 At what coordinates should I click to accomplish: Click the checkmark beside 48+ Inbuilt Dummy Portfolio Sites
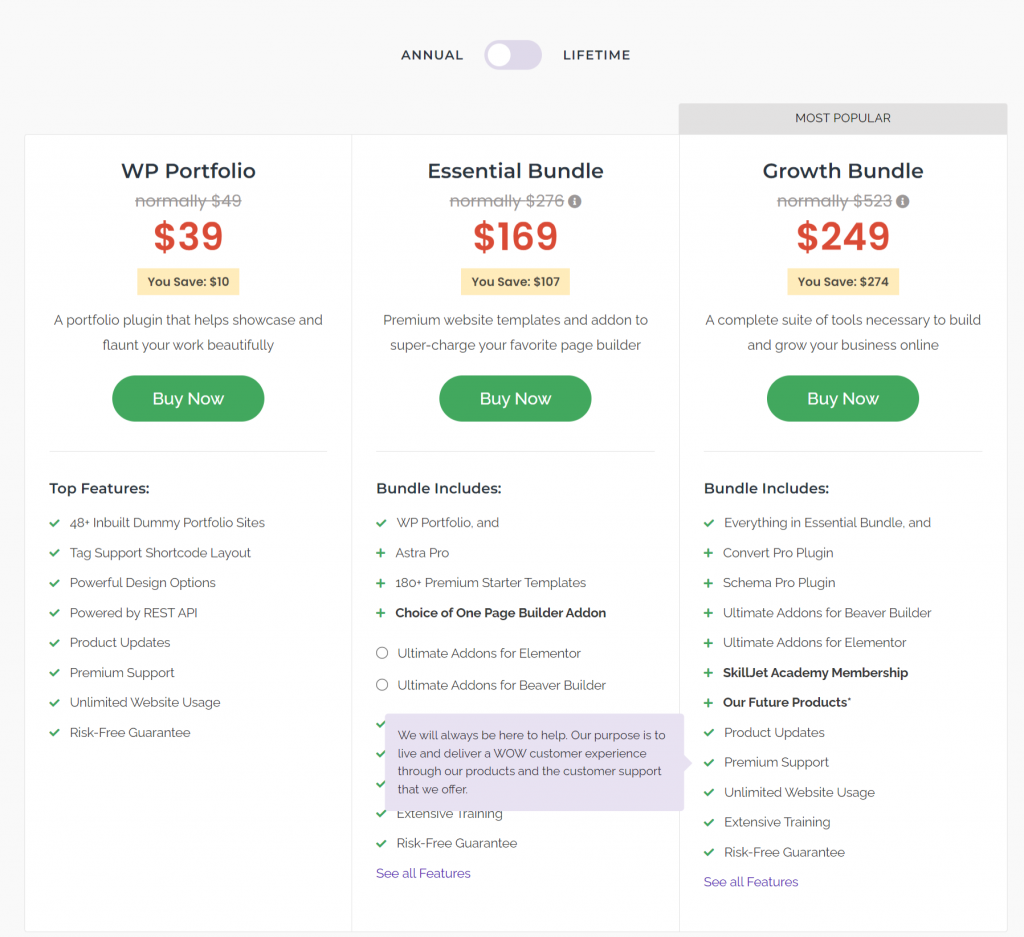(x=54, y=522)
